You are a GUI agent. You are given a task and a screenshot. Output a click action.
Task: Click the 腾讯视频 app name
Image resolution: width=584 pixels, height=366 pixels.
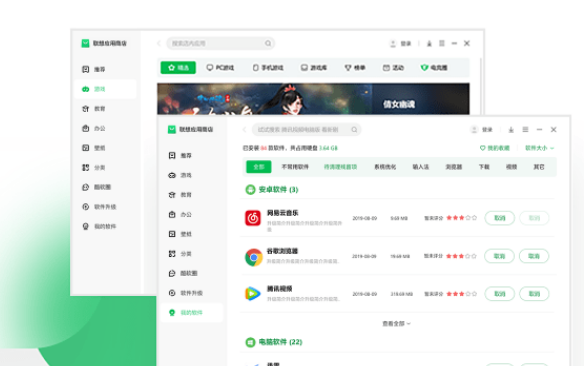(x=279, y=289)
